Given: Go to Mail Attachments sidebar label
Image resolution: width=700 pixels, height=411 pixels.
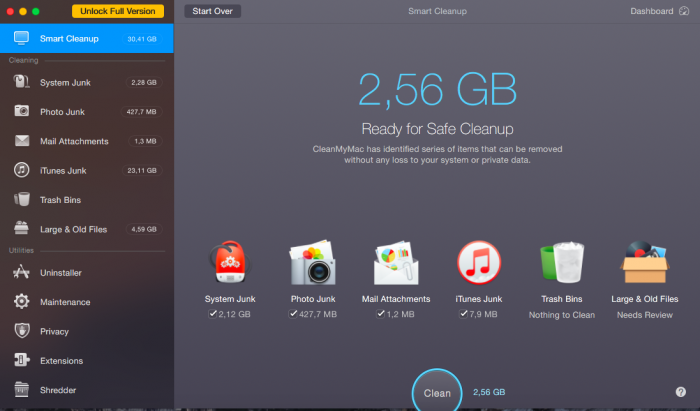Looking at the screenshot, I should [74, 141].
